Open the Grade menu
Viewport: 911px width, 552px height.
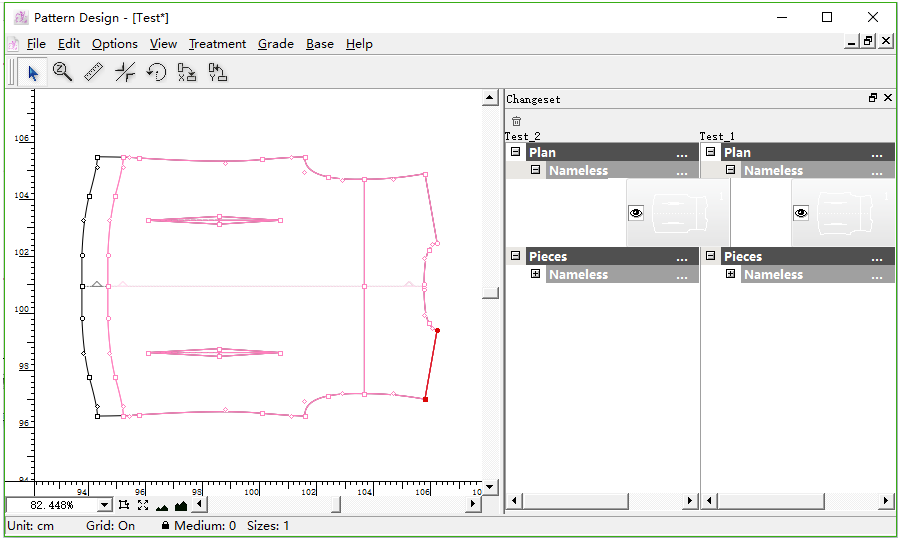tap(275, 44)
